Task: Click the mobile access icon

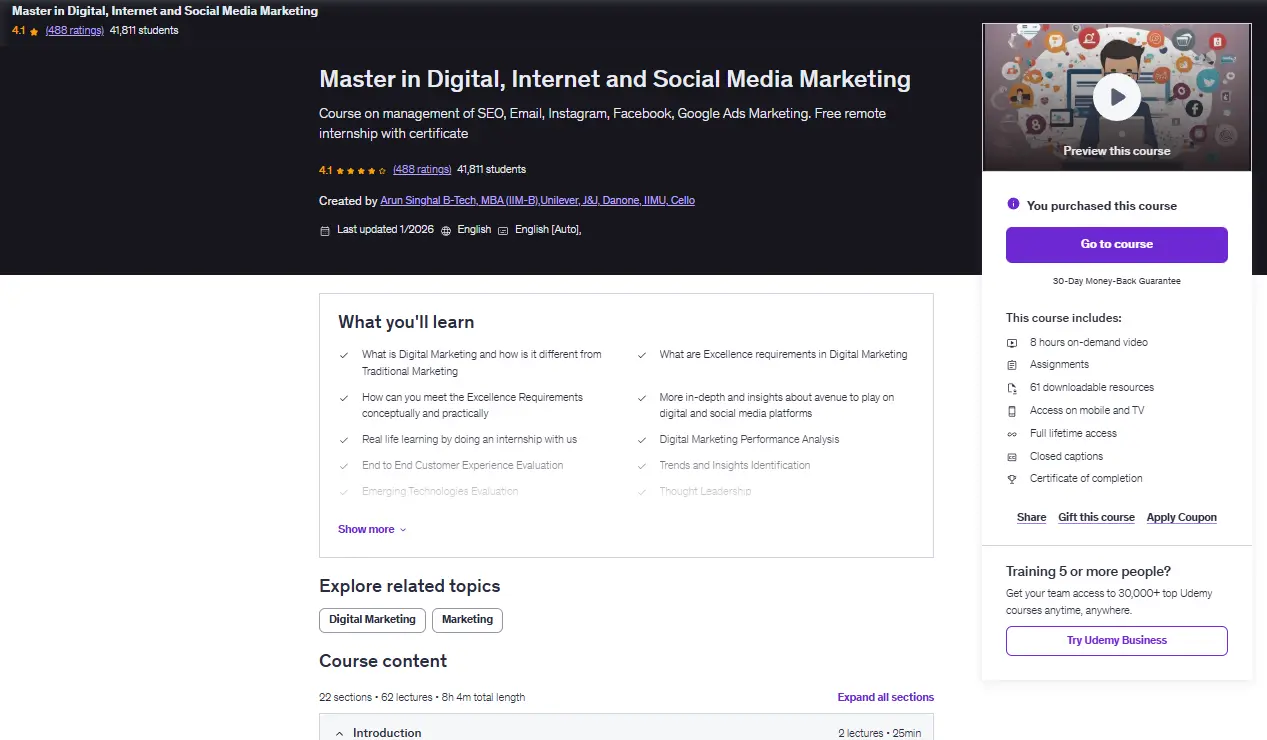Action: pyautogui.click(x=1012, y=411)
